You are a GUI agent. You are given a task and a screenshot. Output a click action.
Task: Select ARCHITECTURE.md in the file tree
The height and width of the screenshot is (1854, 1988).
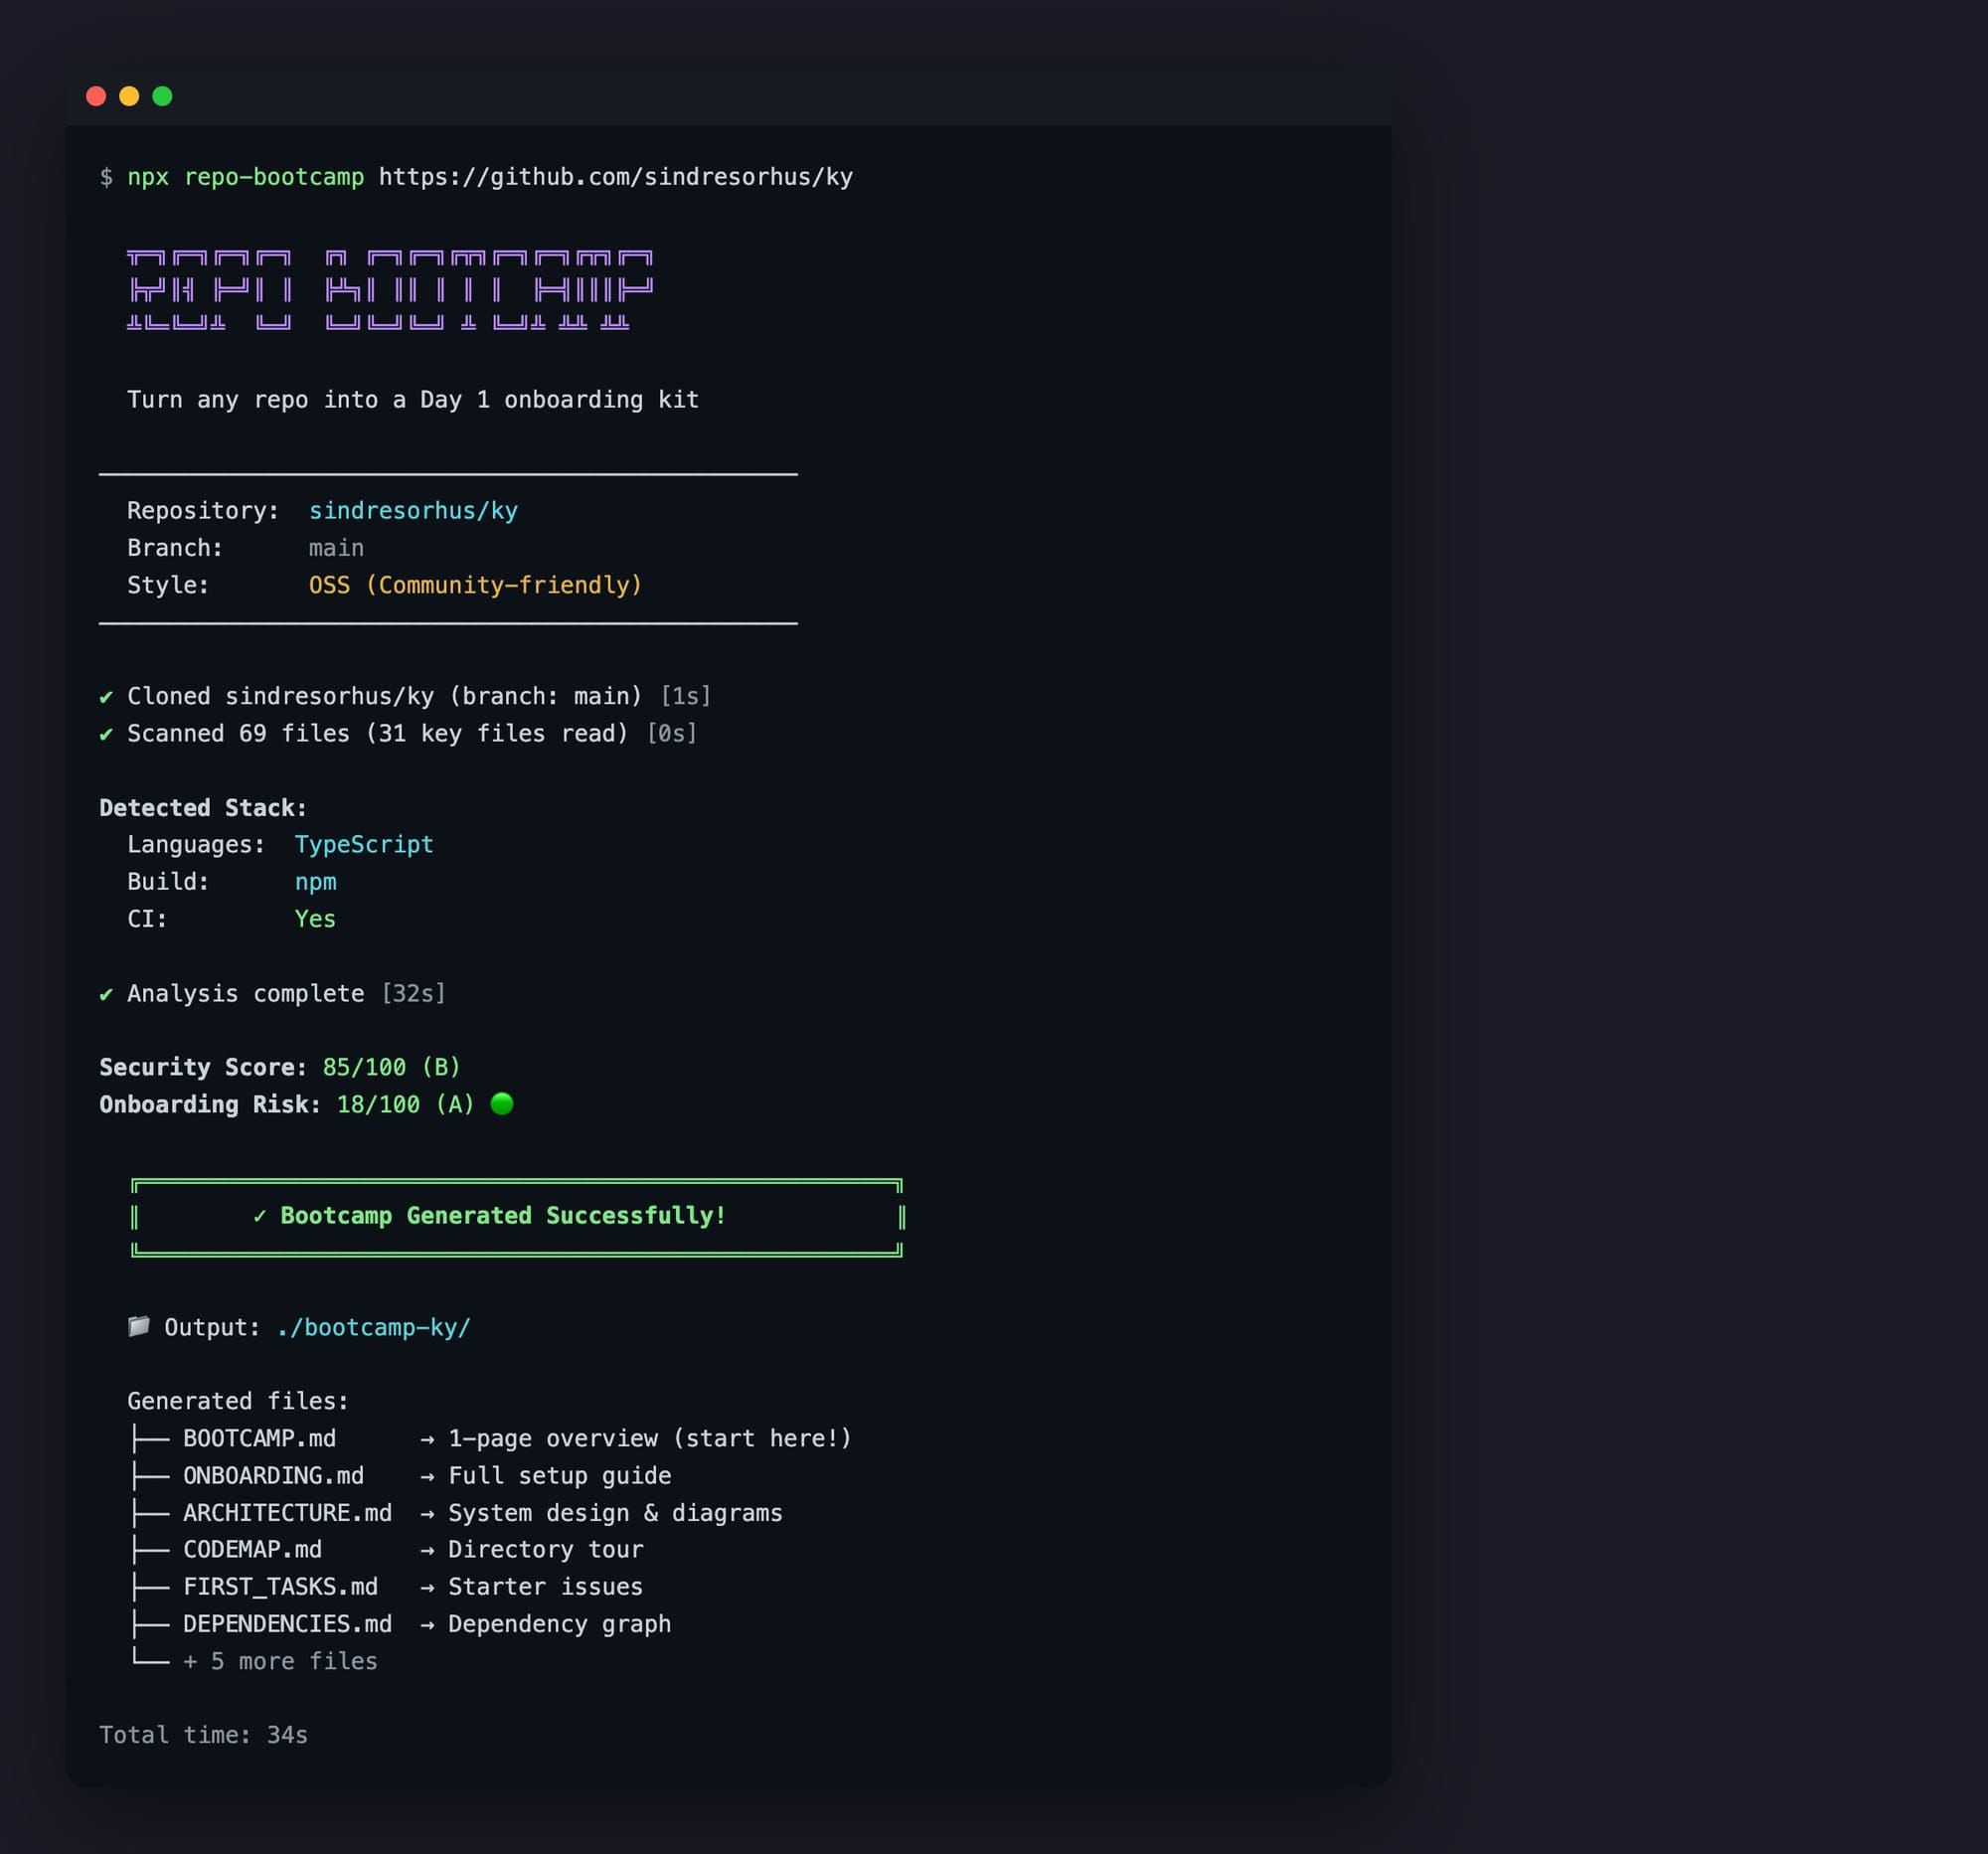coord(287,1512)
